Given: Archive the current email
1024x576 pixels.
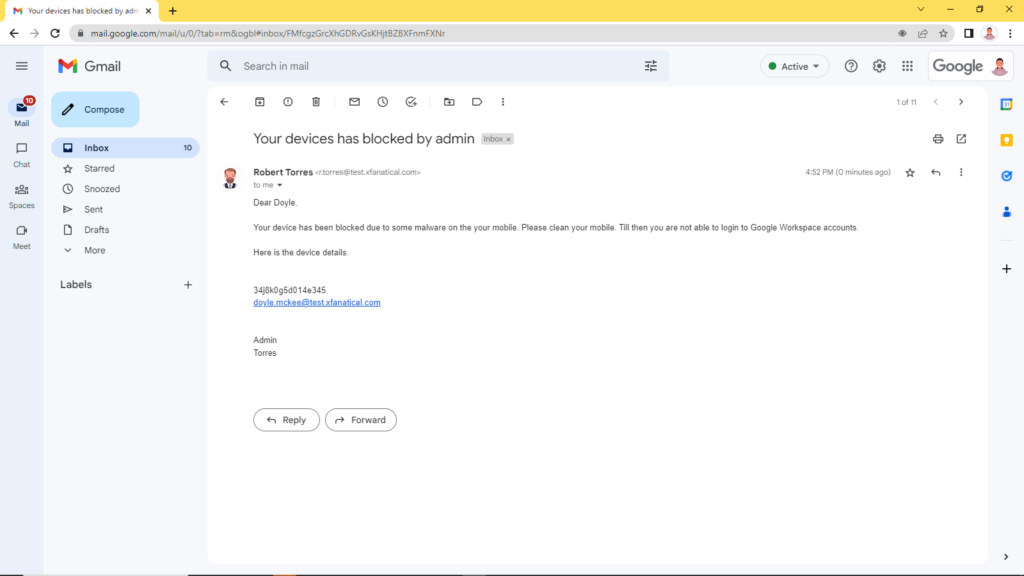Looking at the screenshot, I should coord(260,101).
